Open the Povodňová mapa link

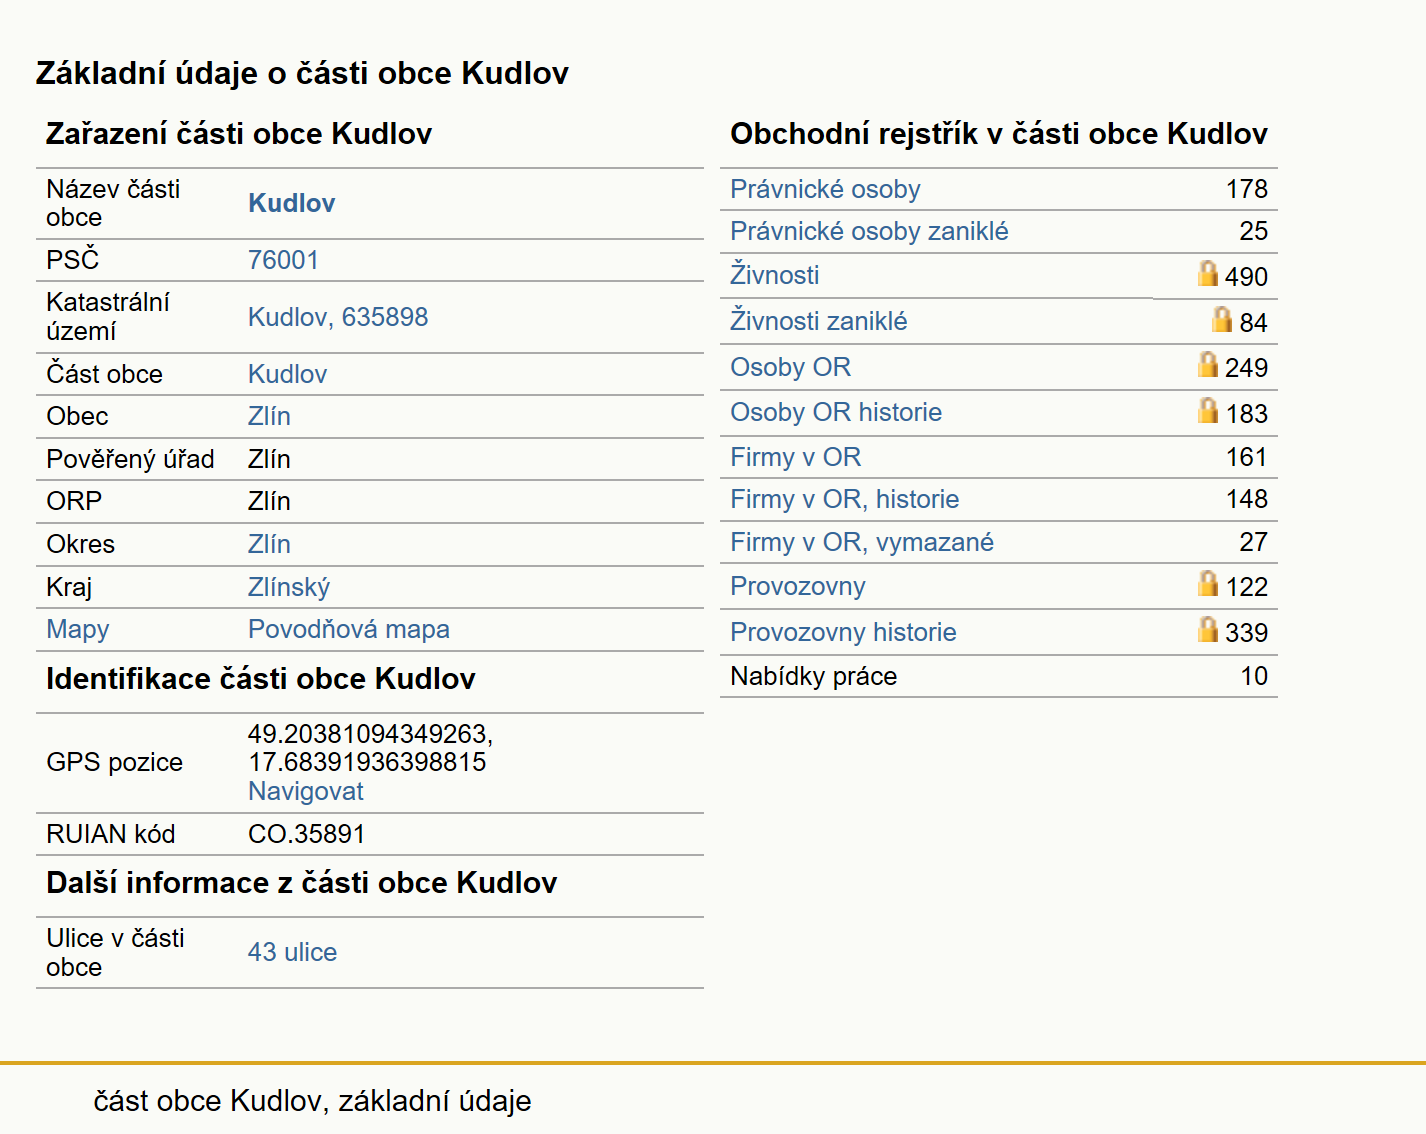(349, 629)
